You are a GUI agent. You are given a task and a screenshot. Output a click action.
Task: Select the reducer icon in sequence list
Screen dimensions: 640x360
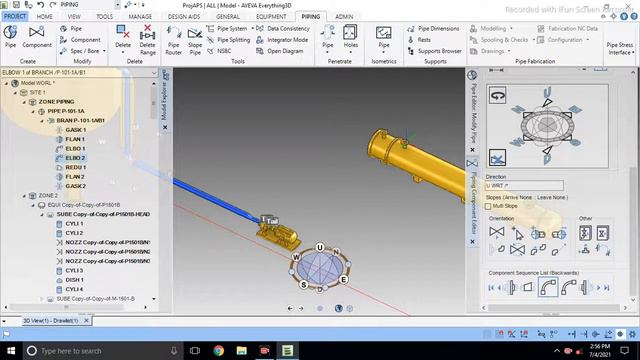click(528, 287)
